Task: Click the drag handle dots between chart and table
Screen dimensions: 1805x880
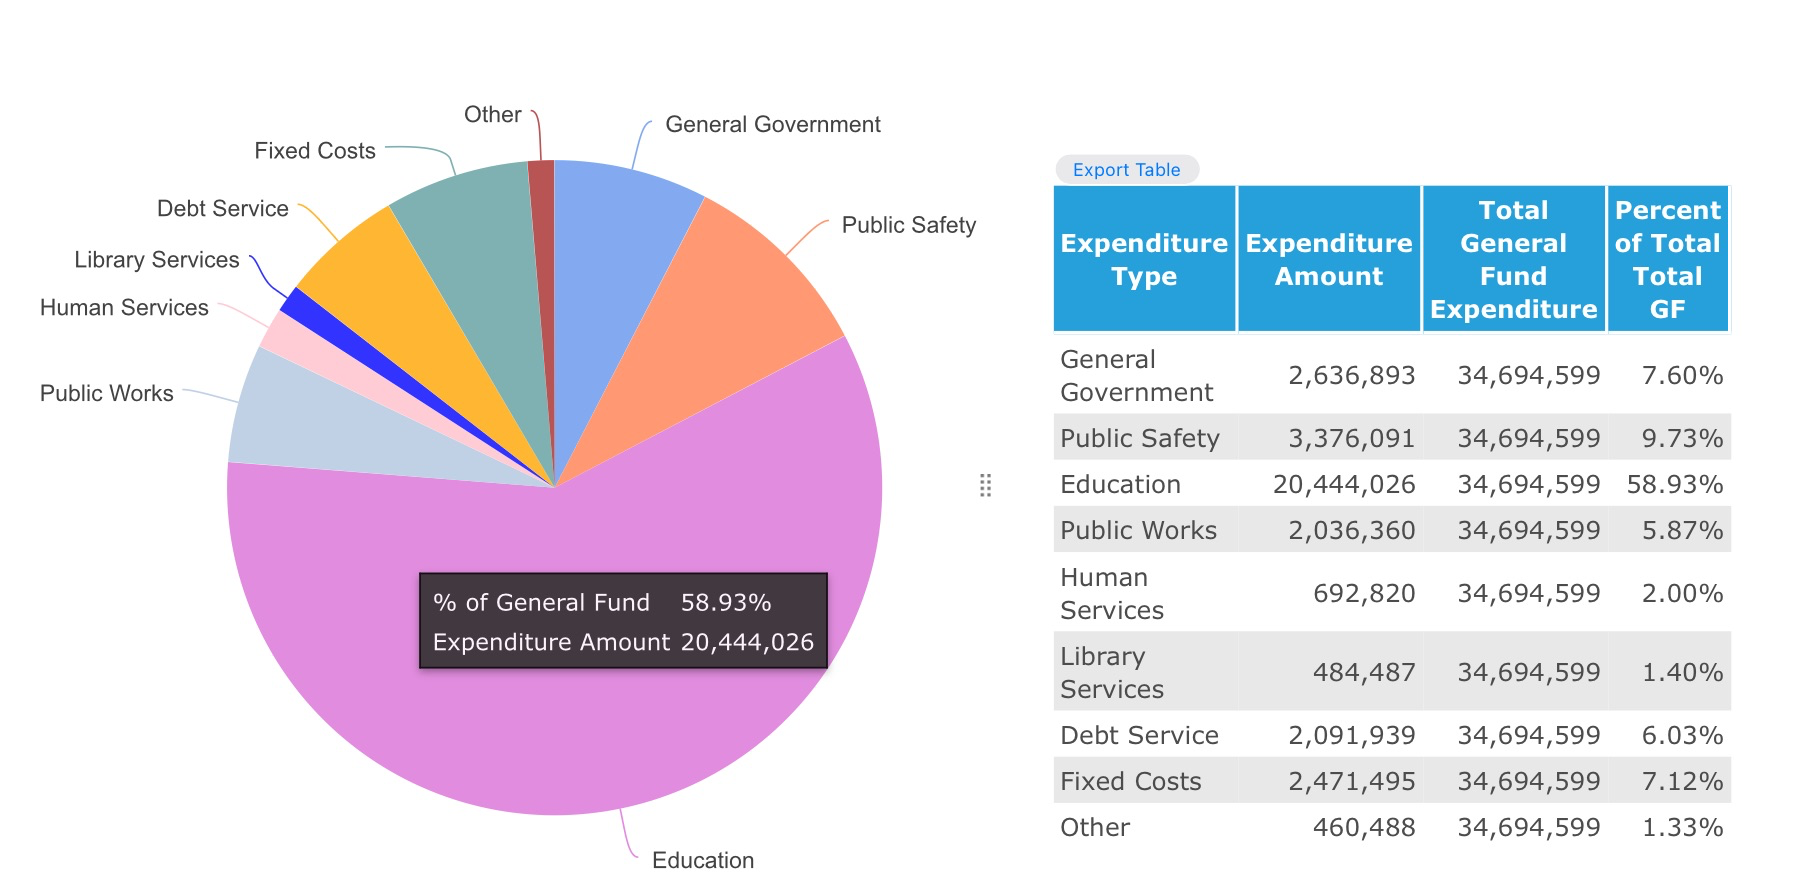Action: (x=985, y=486)
